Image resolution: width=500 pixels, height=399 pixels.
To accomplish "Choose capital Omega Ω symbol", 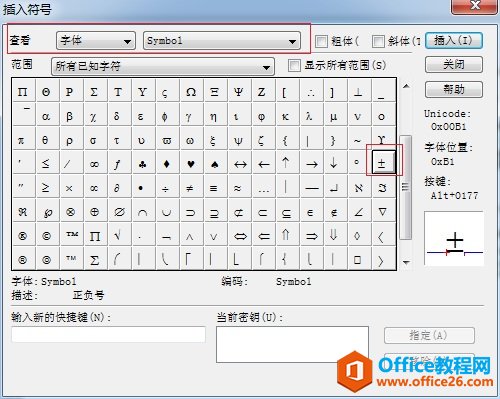I will point(191,91).
